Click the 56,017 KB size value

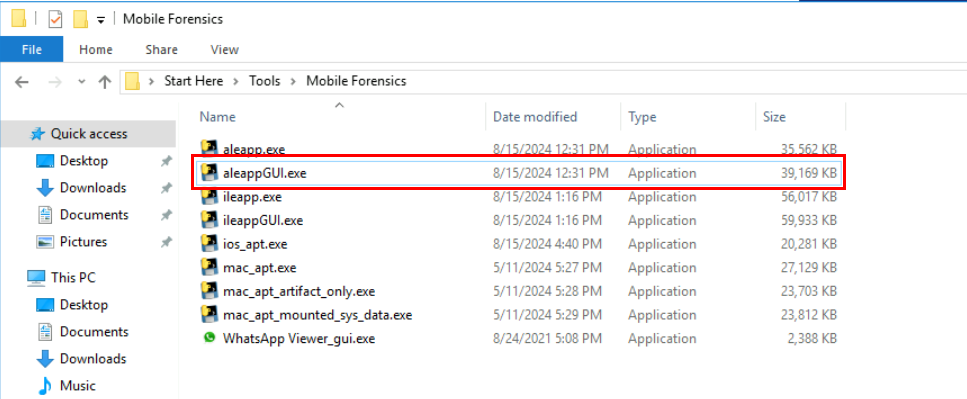(809, 197)
